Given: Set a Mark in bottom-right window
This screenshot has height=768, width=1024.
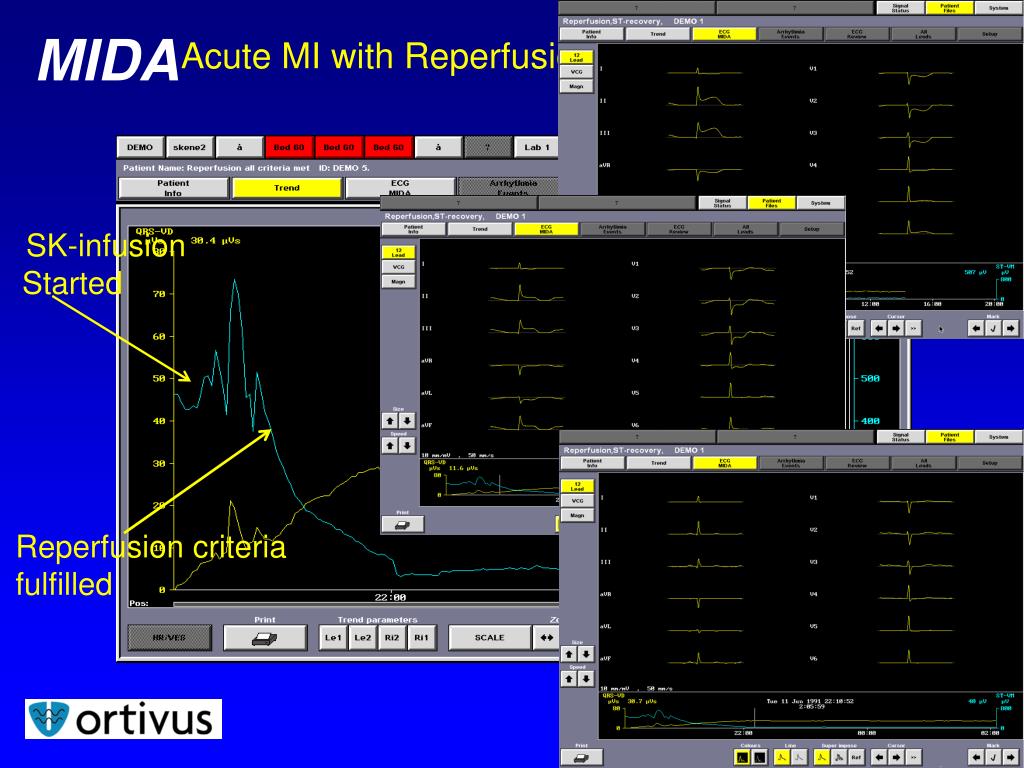Looking at the screenshot, I should pos(993,758).
